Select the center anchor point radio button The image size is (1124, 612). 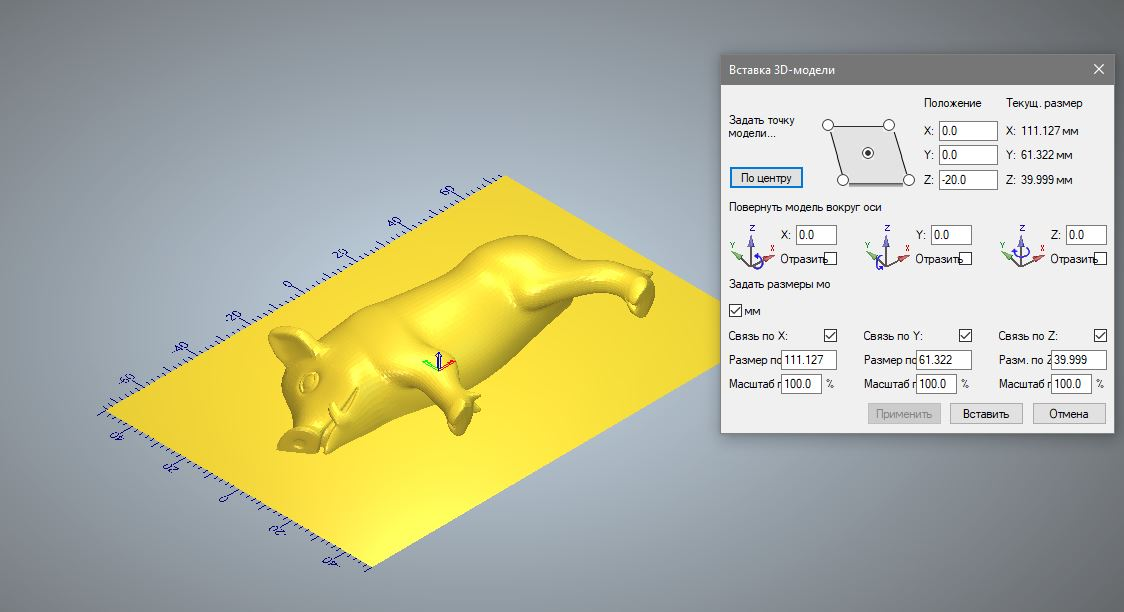[867, 153]
